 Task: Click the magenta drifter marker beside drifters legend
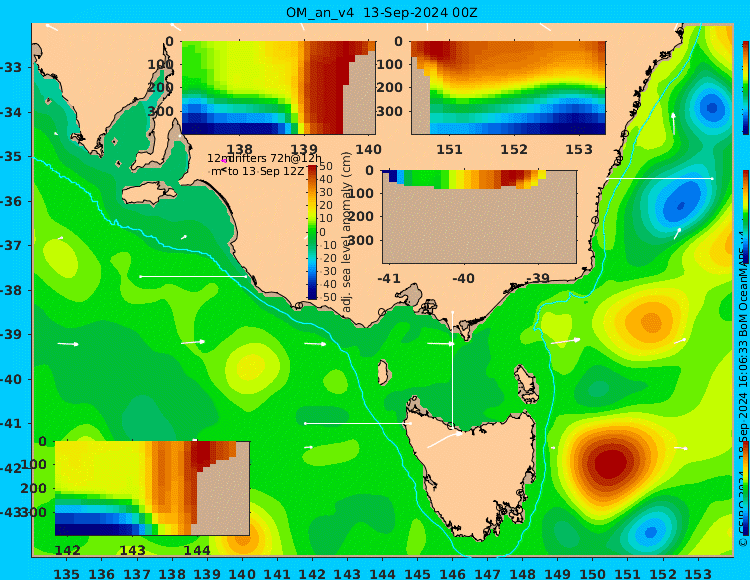pyautogui.click(x=224, y=161)
